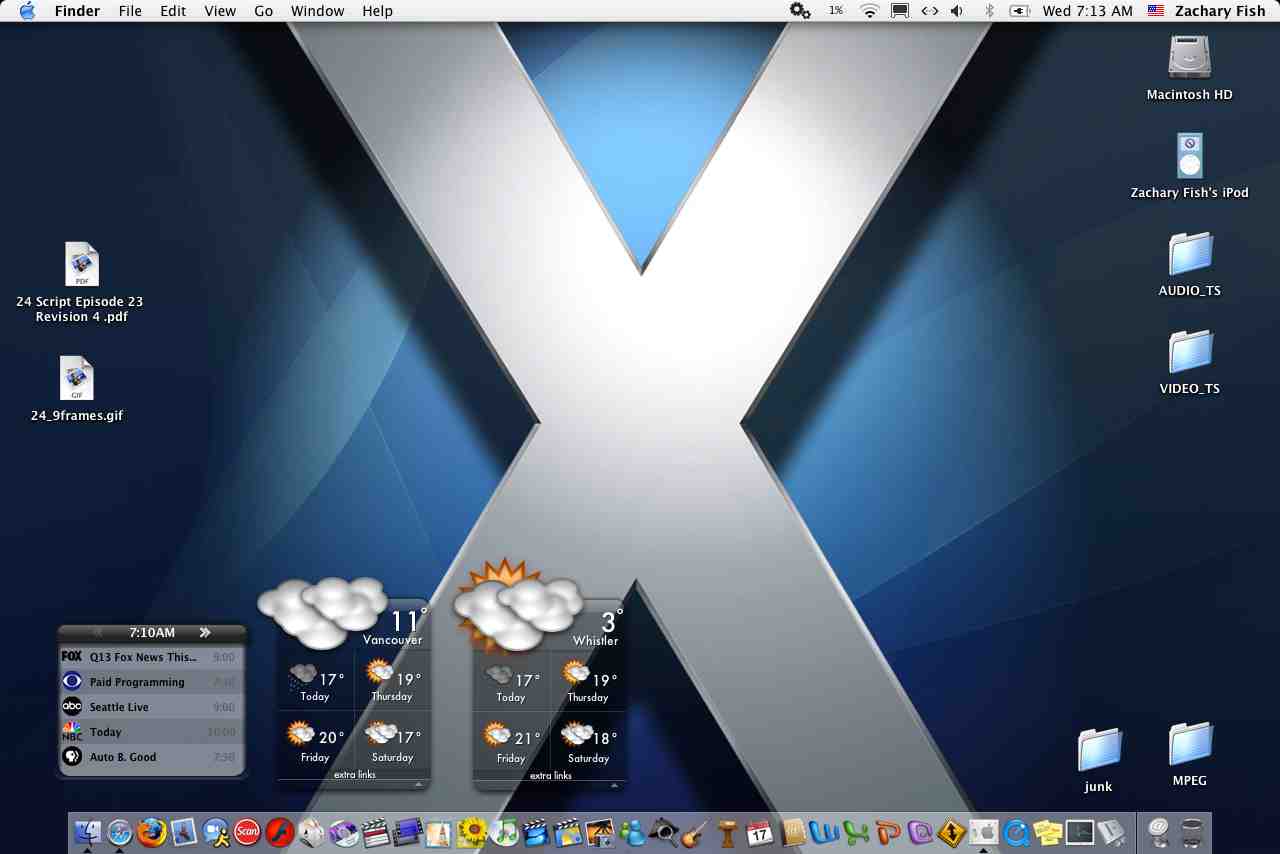
Task: Open the US flag input menu
Action: pos(1156,11)
